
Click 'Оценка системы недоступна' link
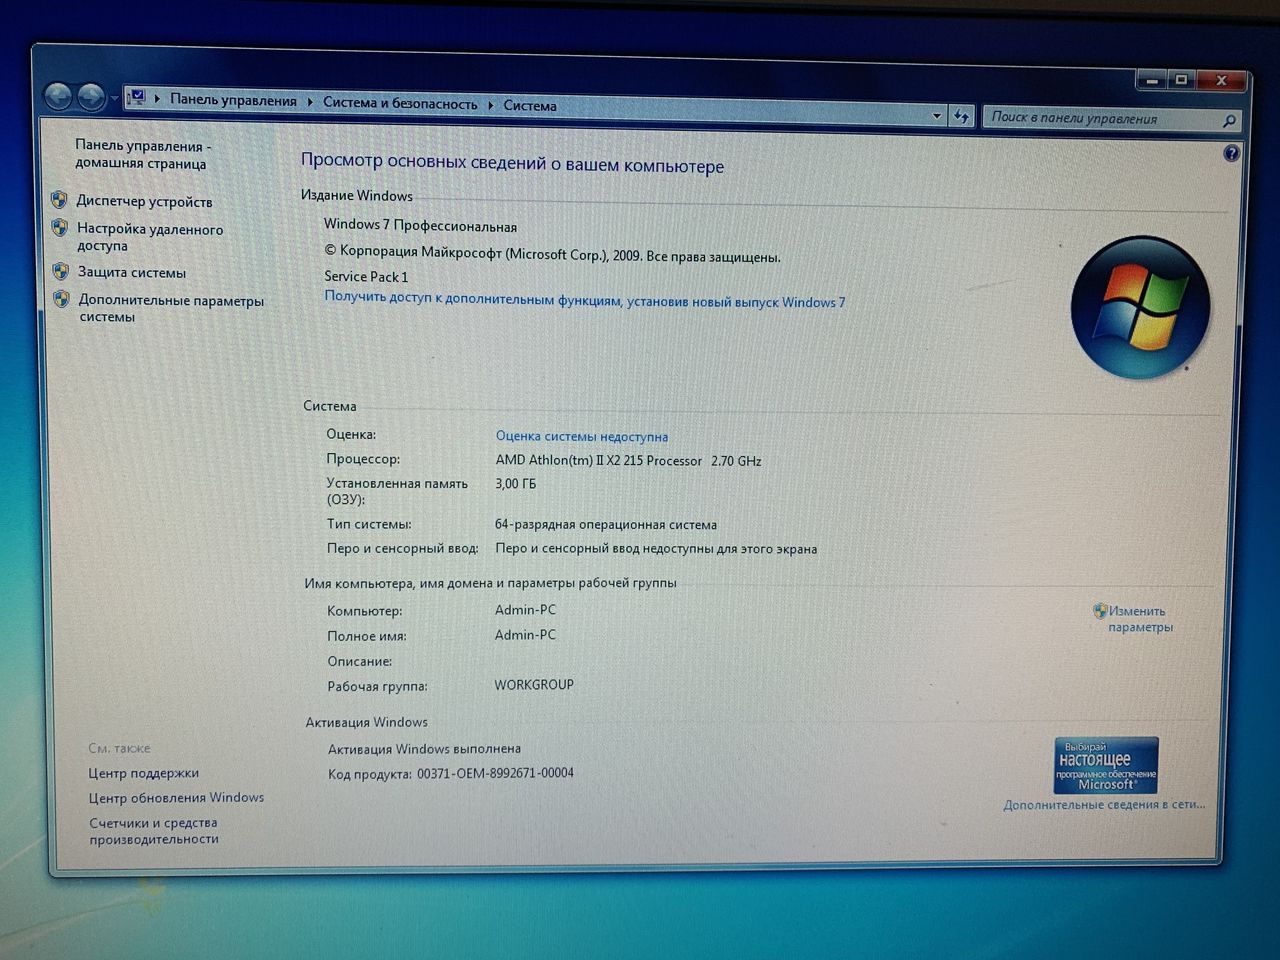pos(582,436)
